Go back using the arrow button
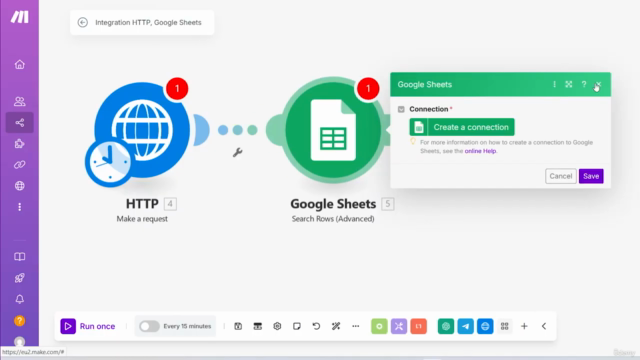This screenshot has width=640, height=360. [x=82, y=22]
